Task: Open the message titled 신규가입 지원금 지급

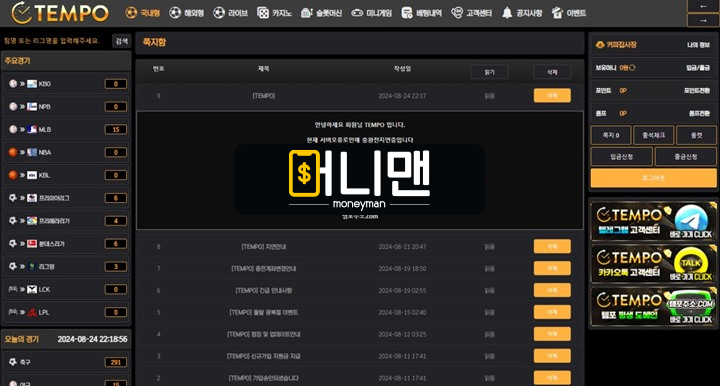Action: 264,356
